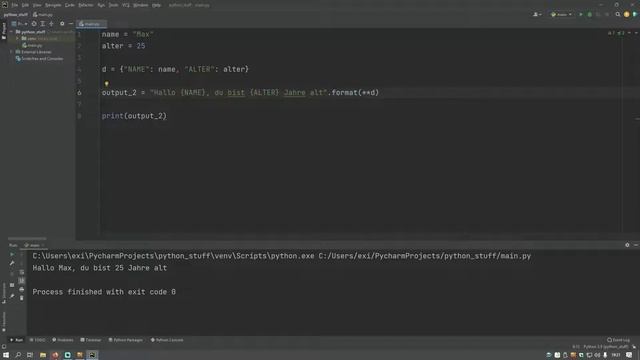
Task: Click the PyCharm taskbar icon
Action: pos(92,355)
